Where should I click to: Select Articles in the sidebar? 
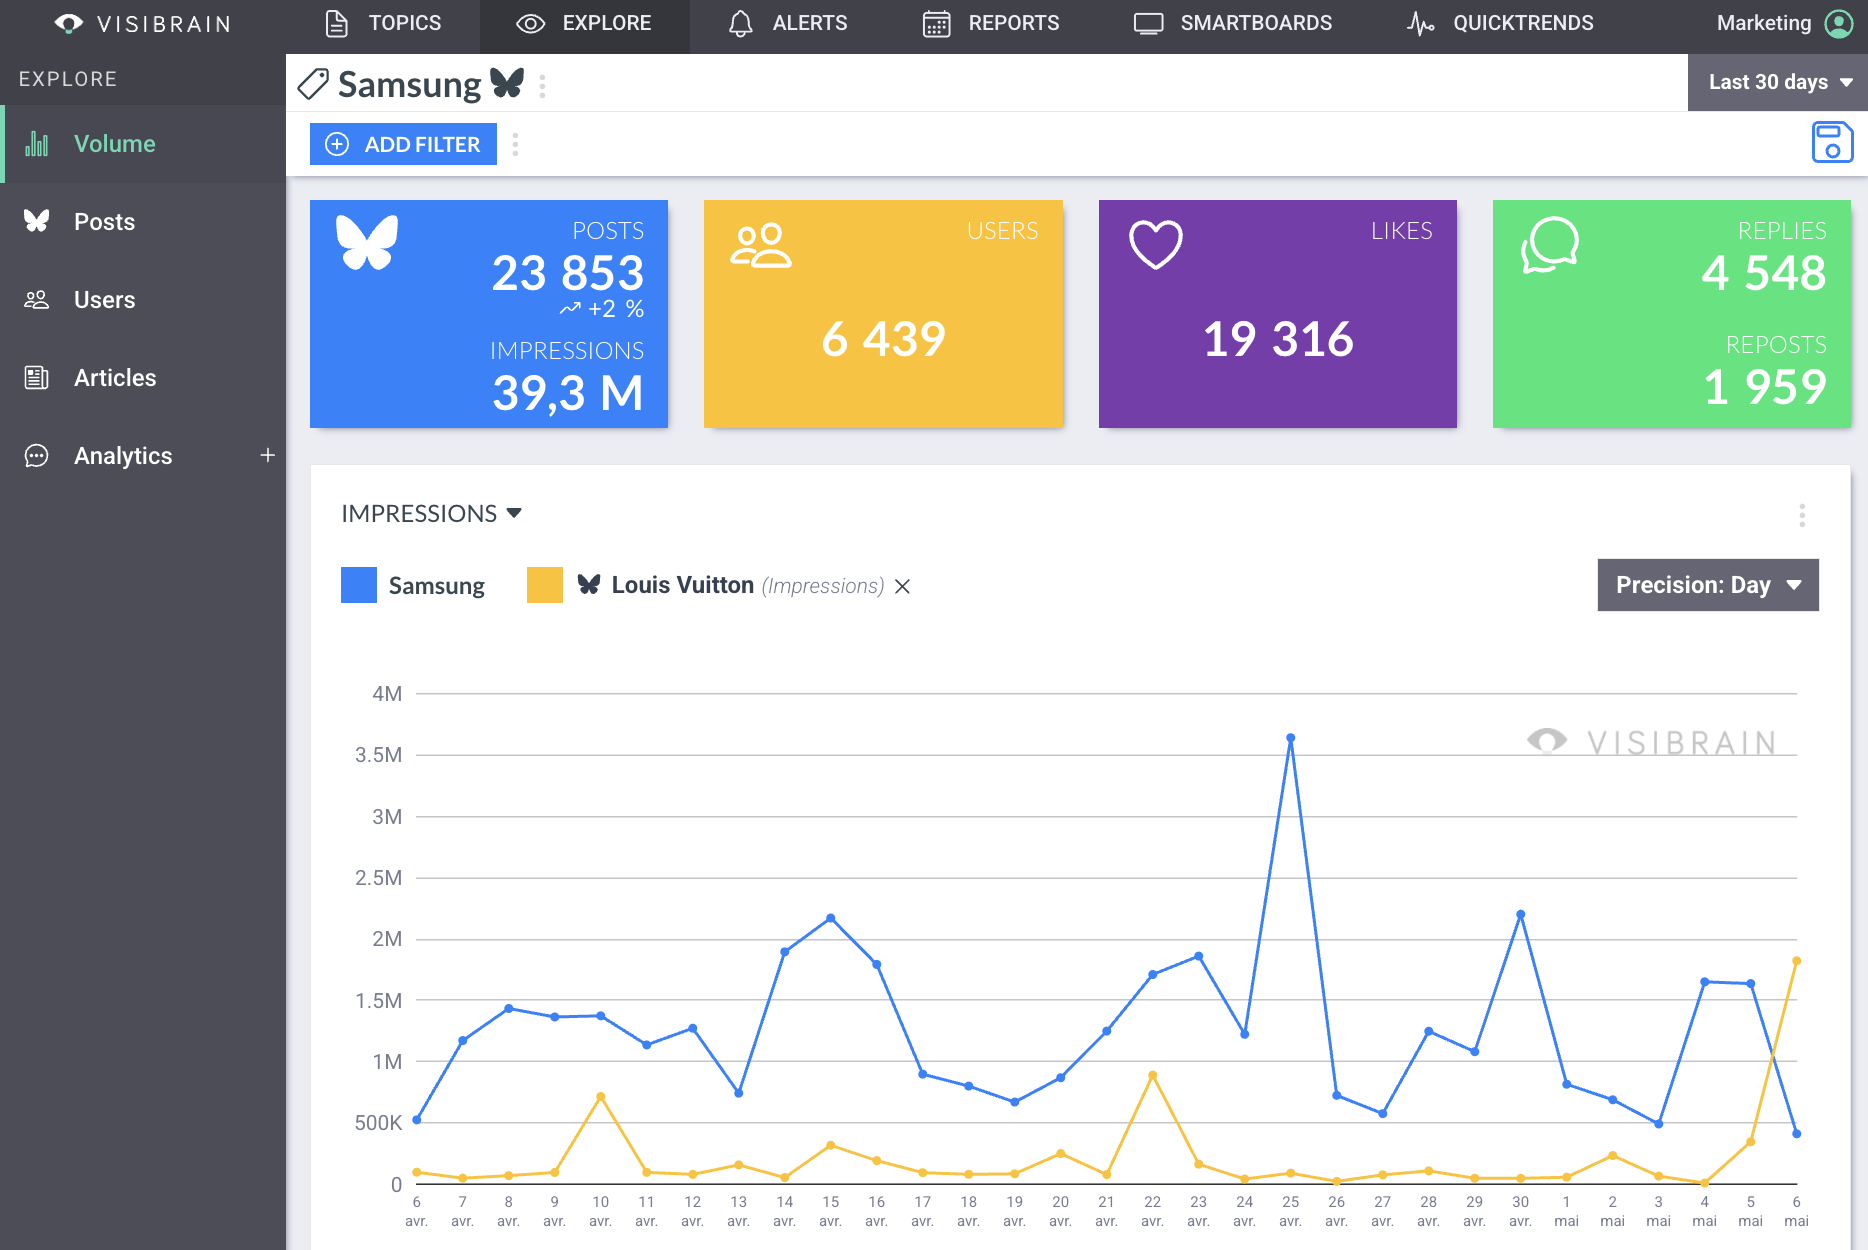coord(143,378)
